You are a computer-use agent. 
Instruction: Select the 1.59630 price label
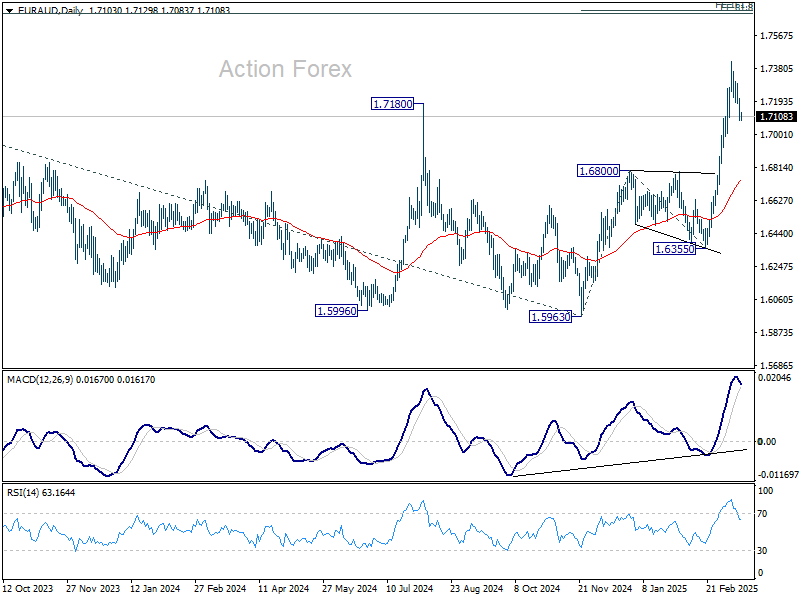pos(551,317)
